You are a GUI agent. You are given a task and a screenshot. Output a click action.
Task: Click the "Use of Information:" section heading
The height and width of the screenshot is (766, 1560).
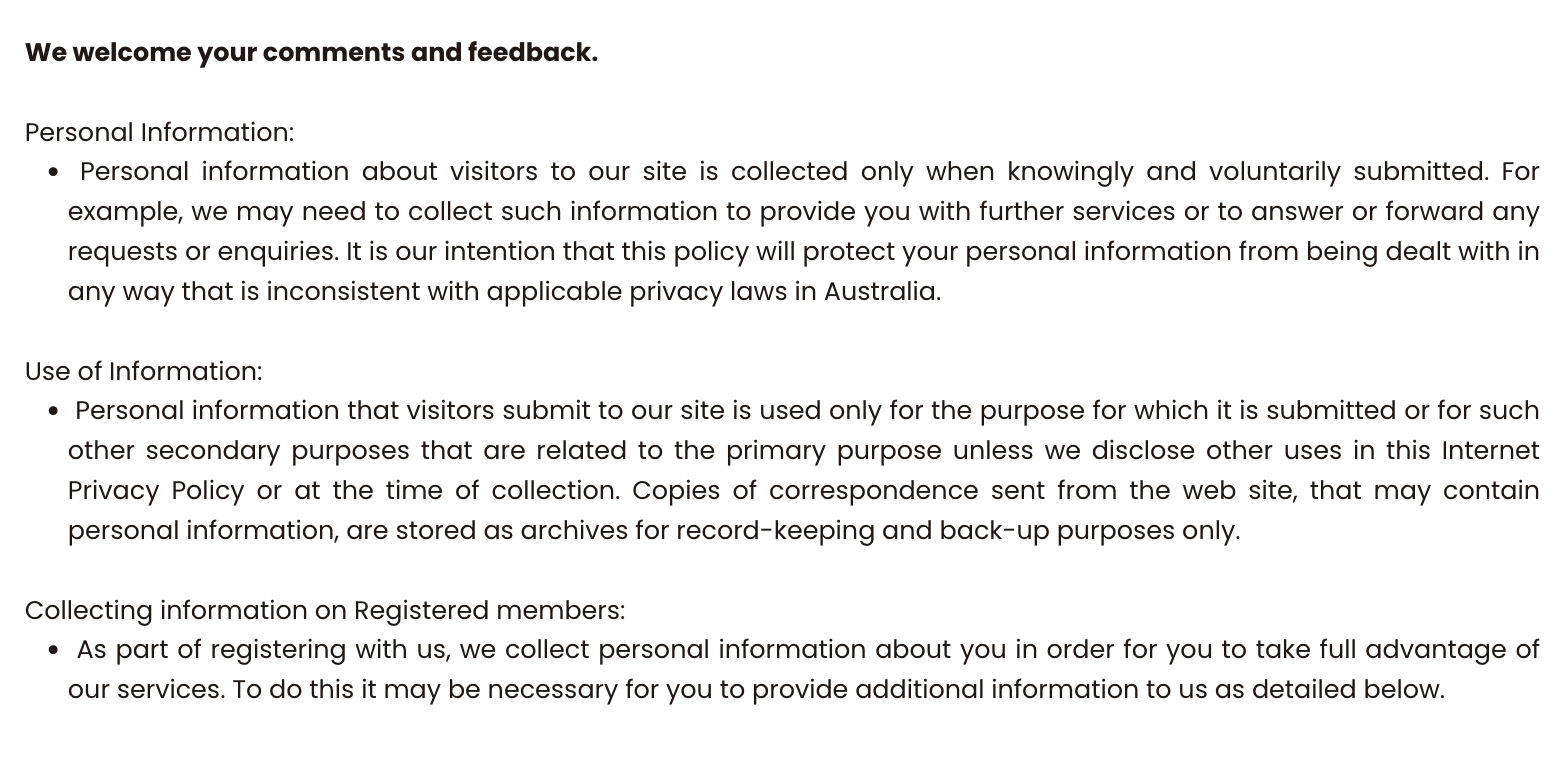pos(143,371)
